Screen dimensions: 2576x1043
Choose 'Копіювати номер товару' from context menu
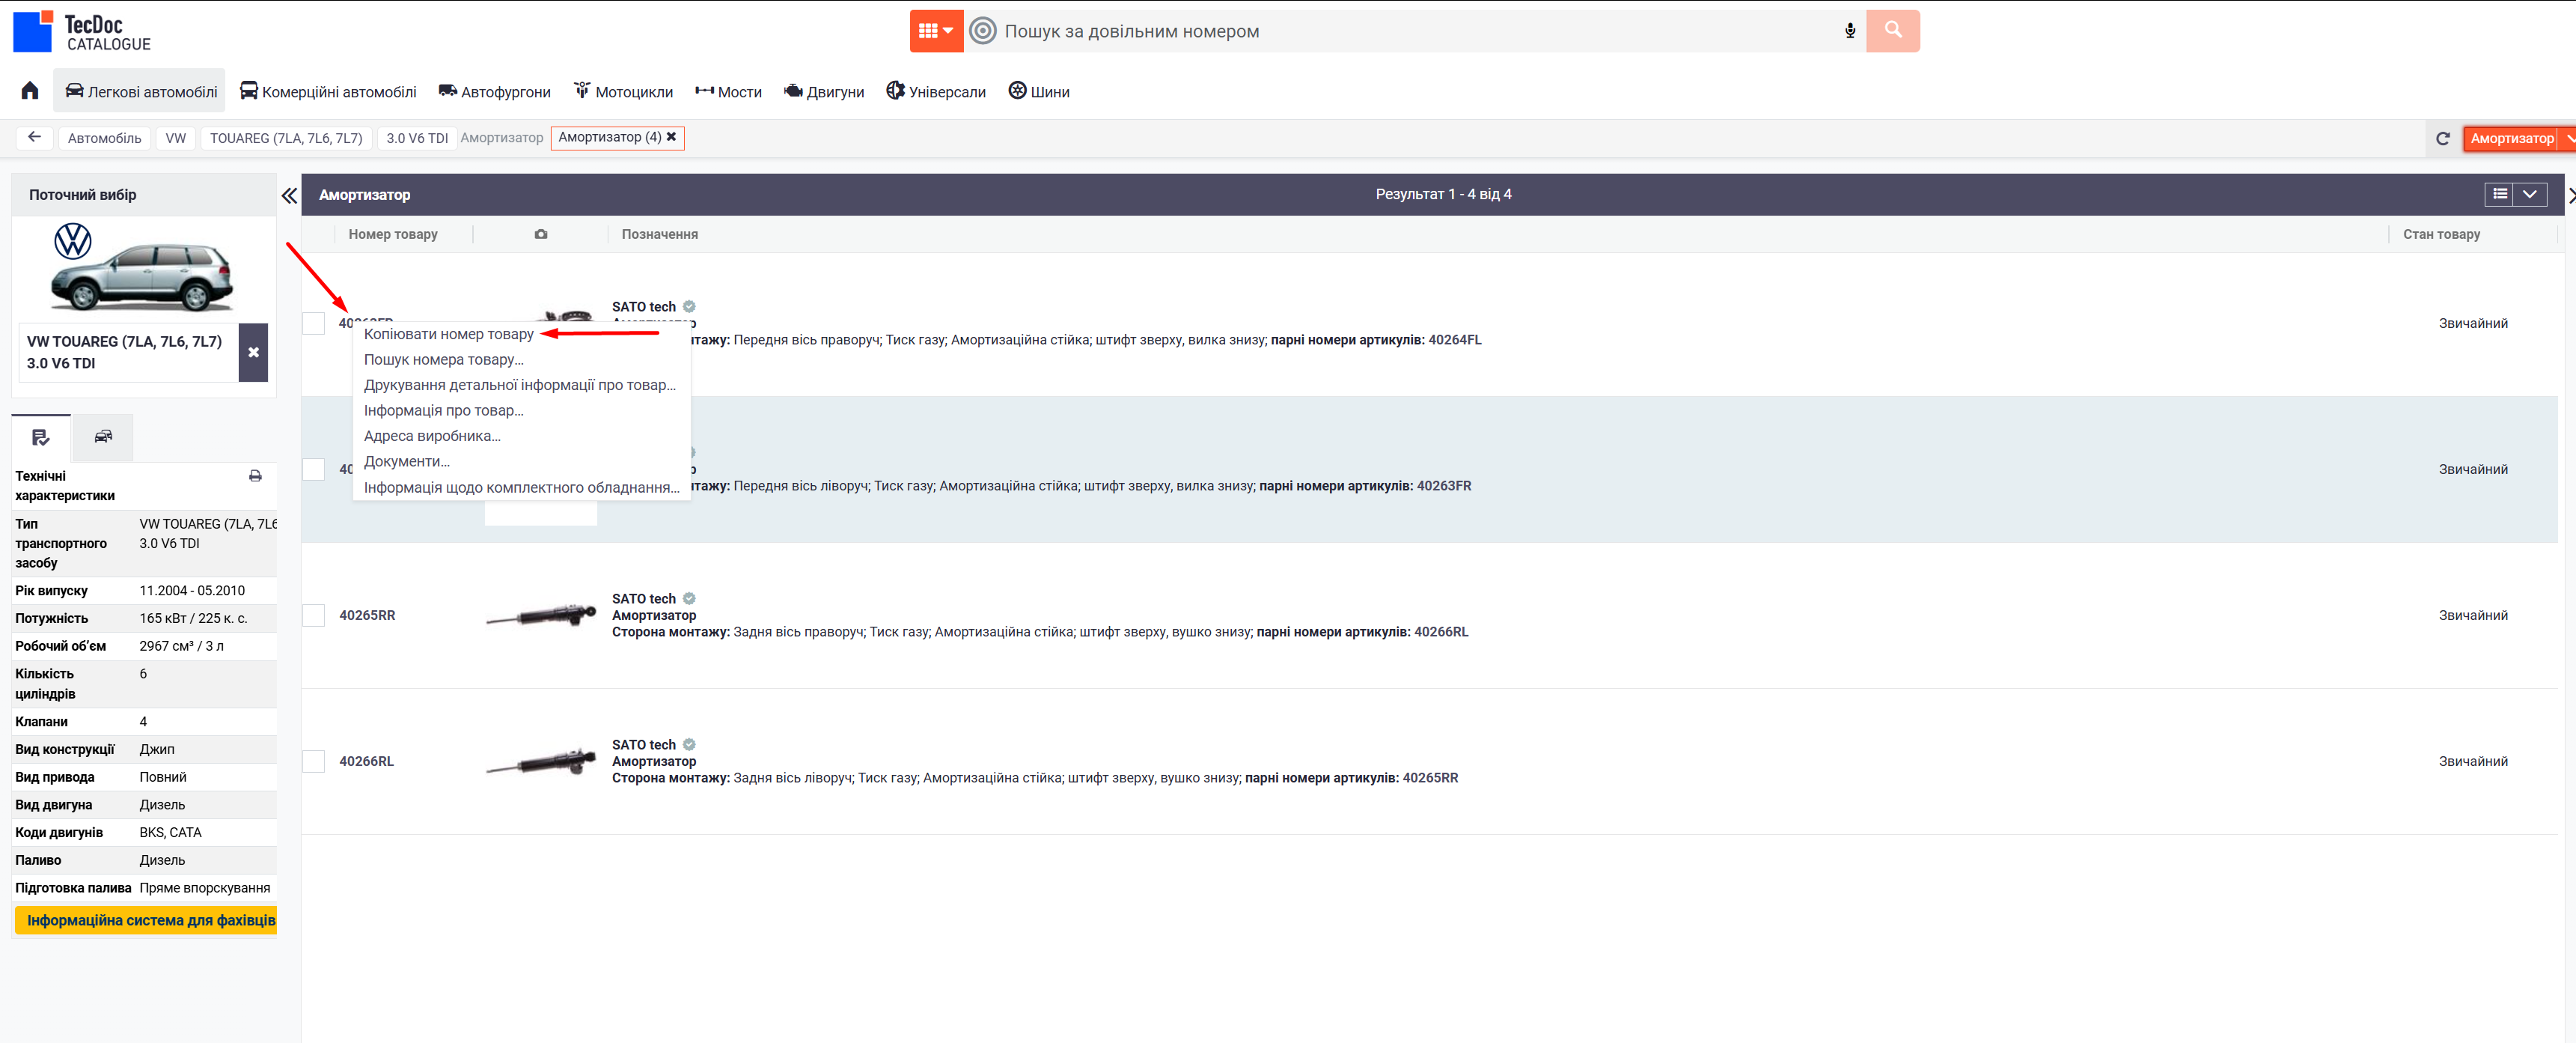pyautogui.click(x=448, y=334)
